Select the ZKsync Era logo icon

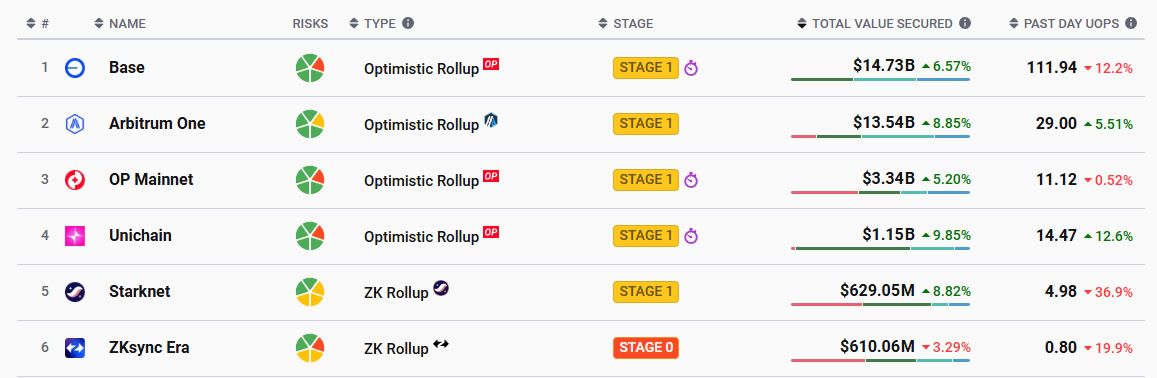click(75, 348)
